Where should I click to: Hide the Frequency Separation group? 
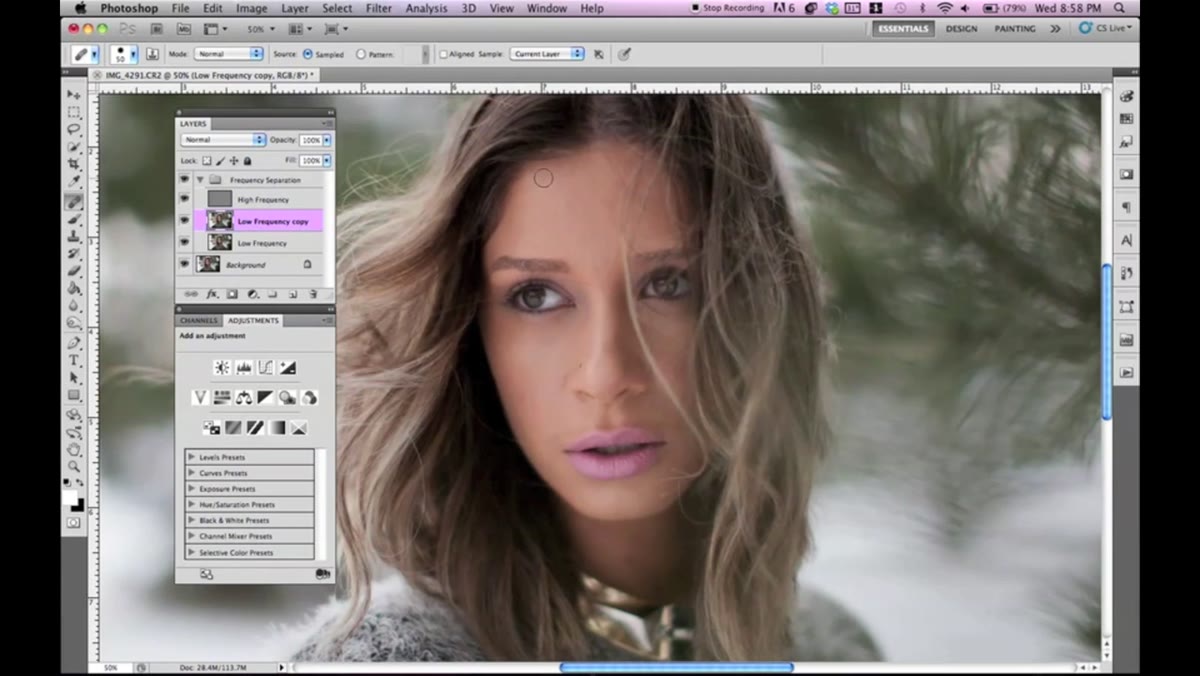click(184, 179)
